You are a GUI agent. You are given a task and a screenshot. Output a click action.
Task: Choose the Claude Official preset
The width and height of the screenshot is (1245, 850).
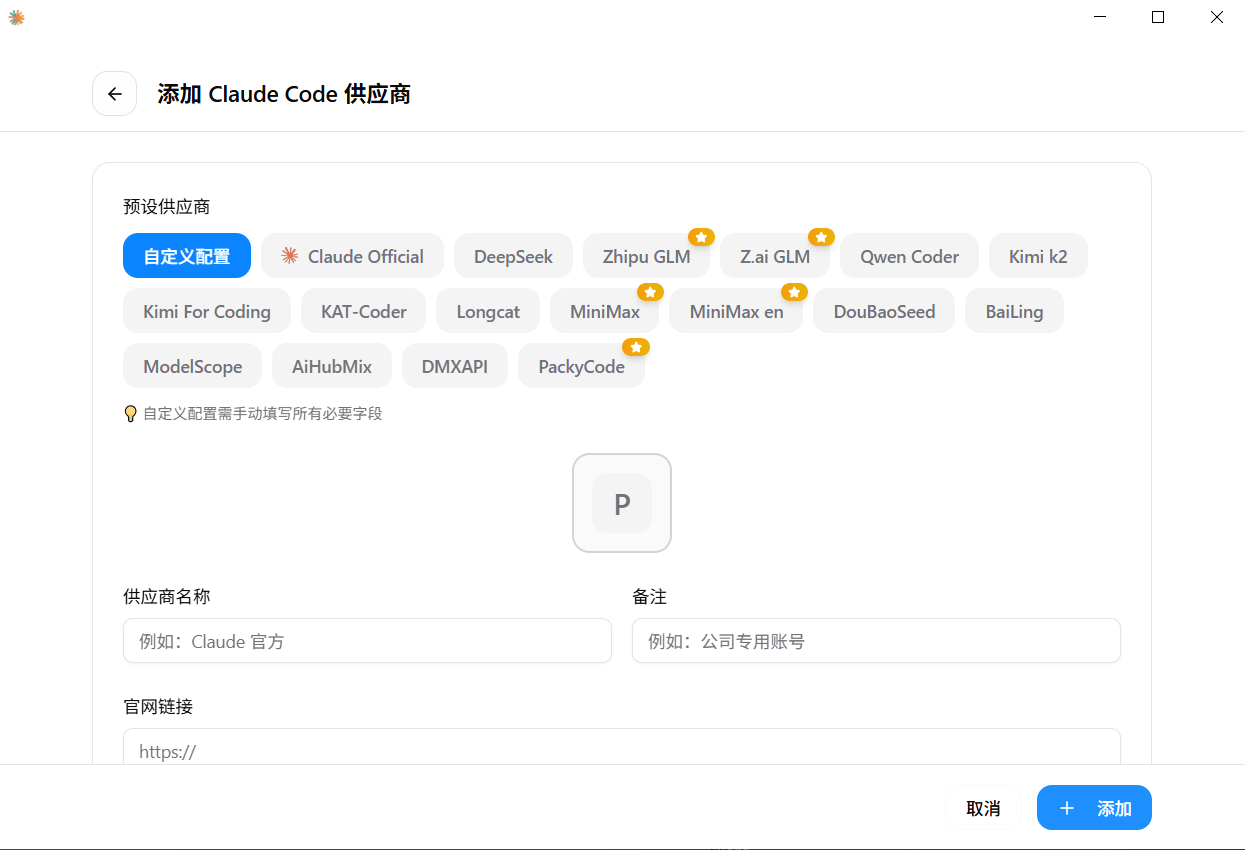point(352,256)
